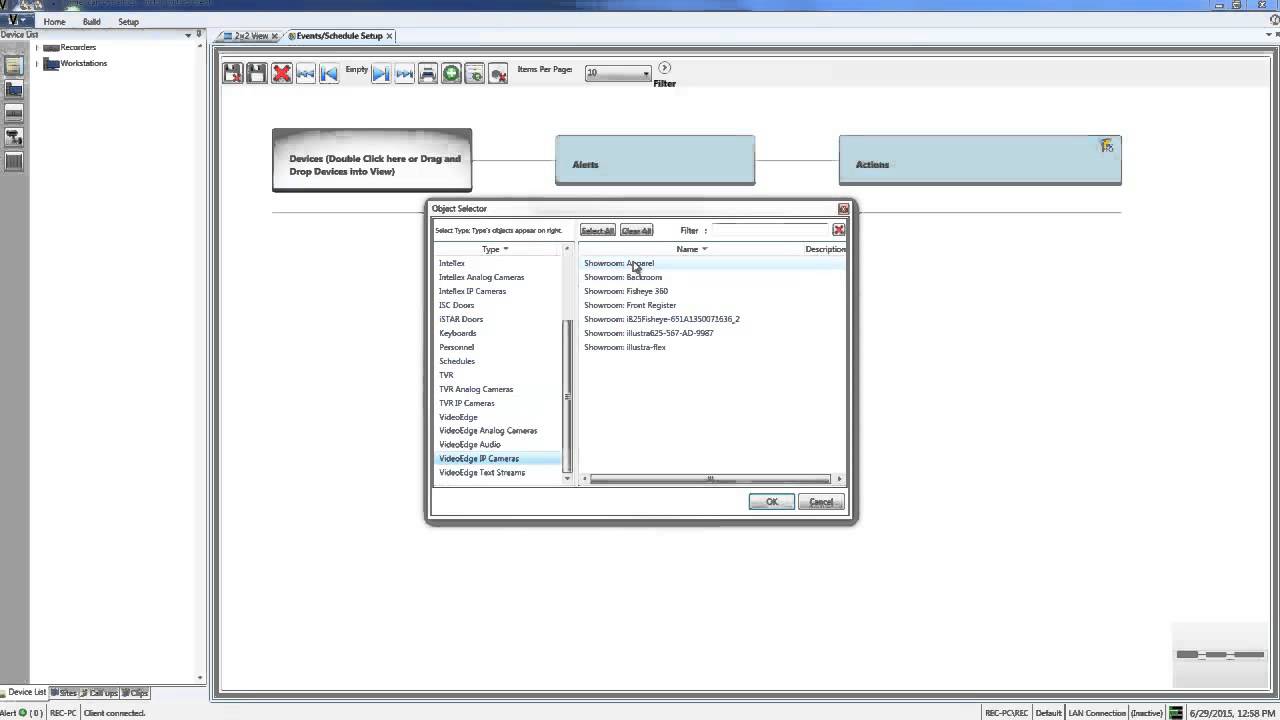Viewport: 1280px width, 720px height.
Task: Open the V application menu button
Action: click(x=15, y=20)
